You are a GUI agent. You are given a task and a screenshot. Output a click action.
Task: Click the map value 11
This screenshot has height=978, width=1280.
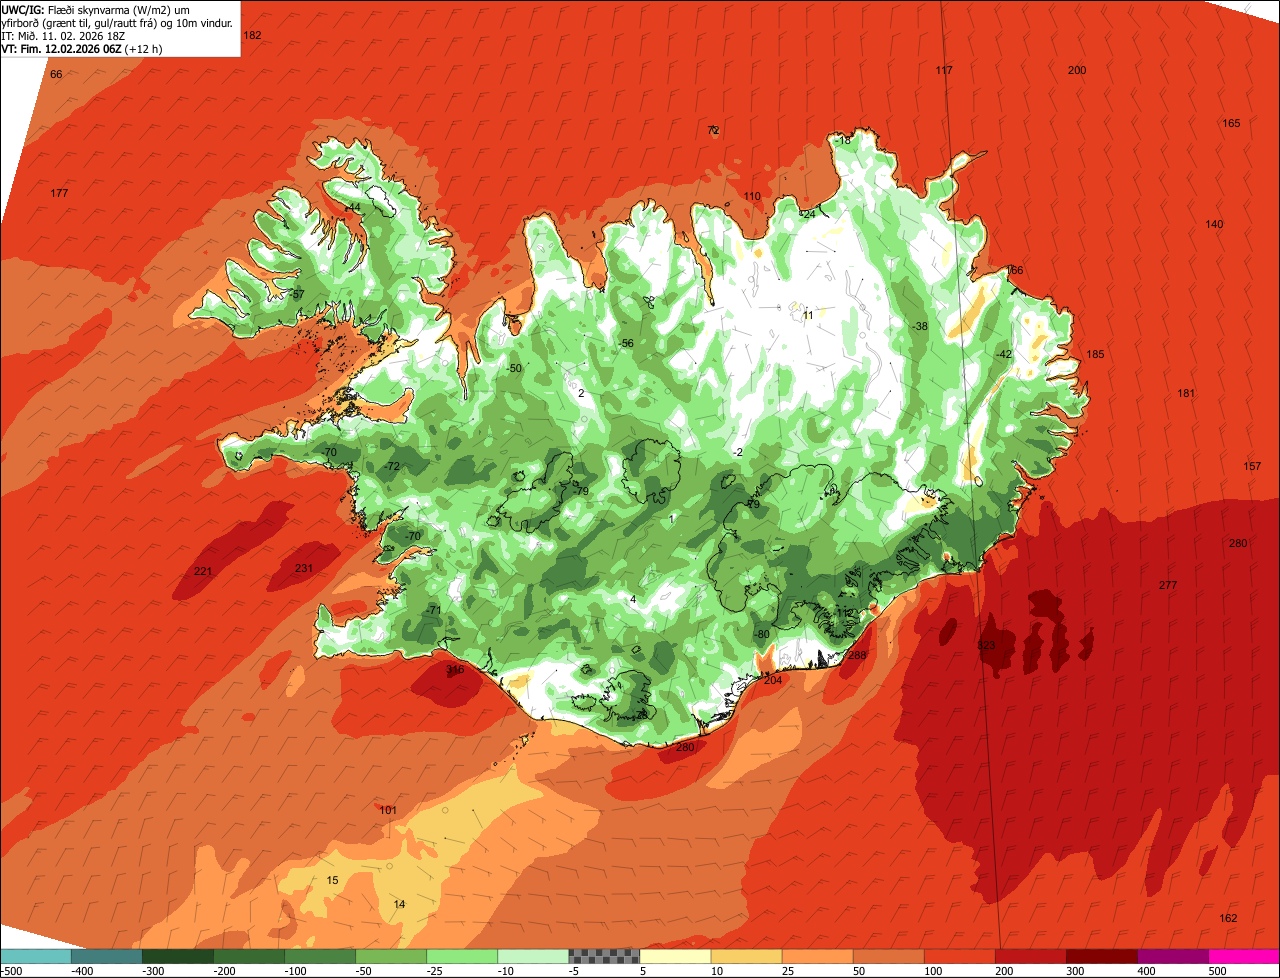(x=808, y=315)
